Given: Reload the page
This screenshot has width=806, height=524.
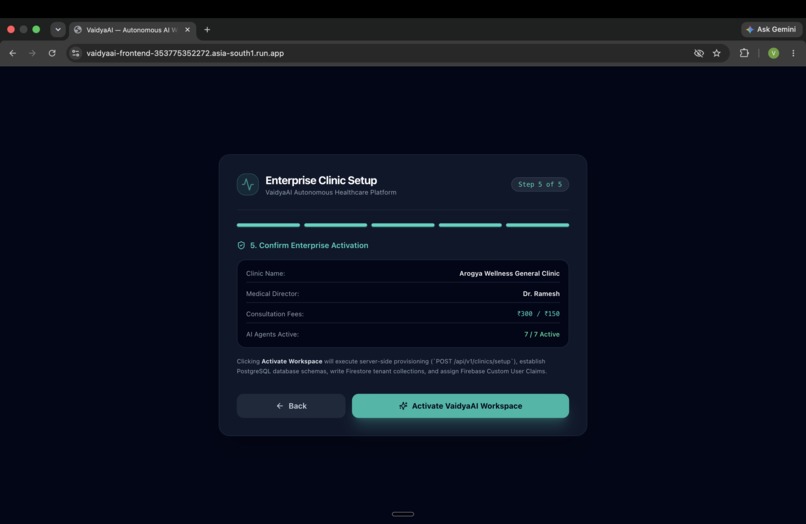Looking at the screenshot, I should [x=52, y=53].
